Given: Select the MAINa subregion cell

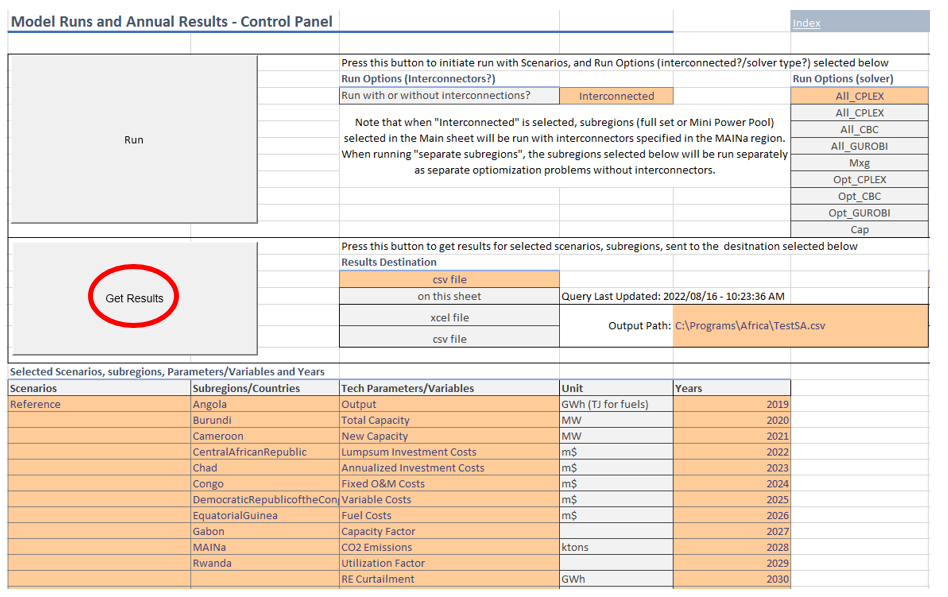Looking at the screenshot, I should [x=265, y=547].
